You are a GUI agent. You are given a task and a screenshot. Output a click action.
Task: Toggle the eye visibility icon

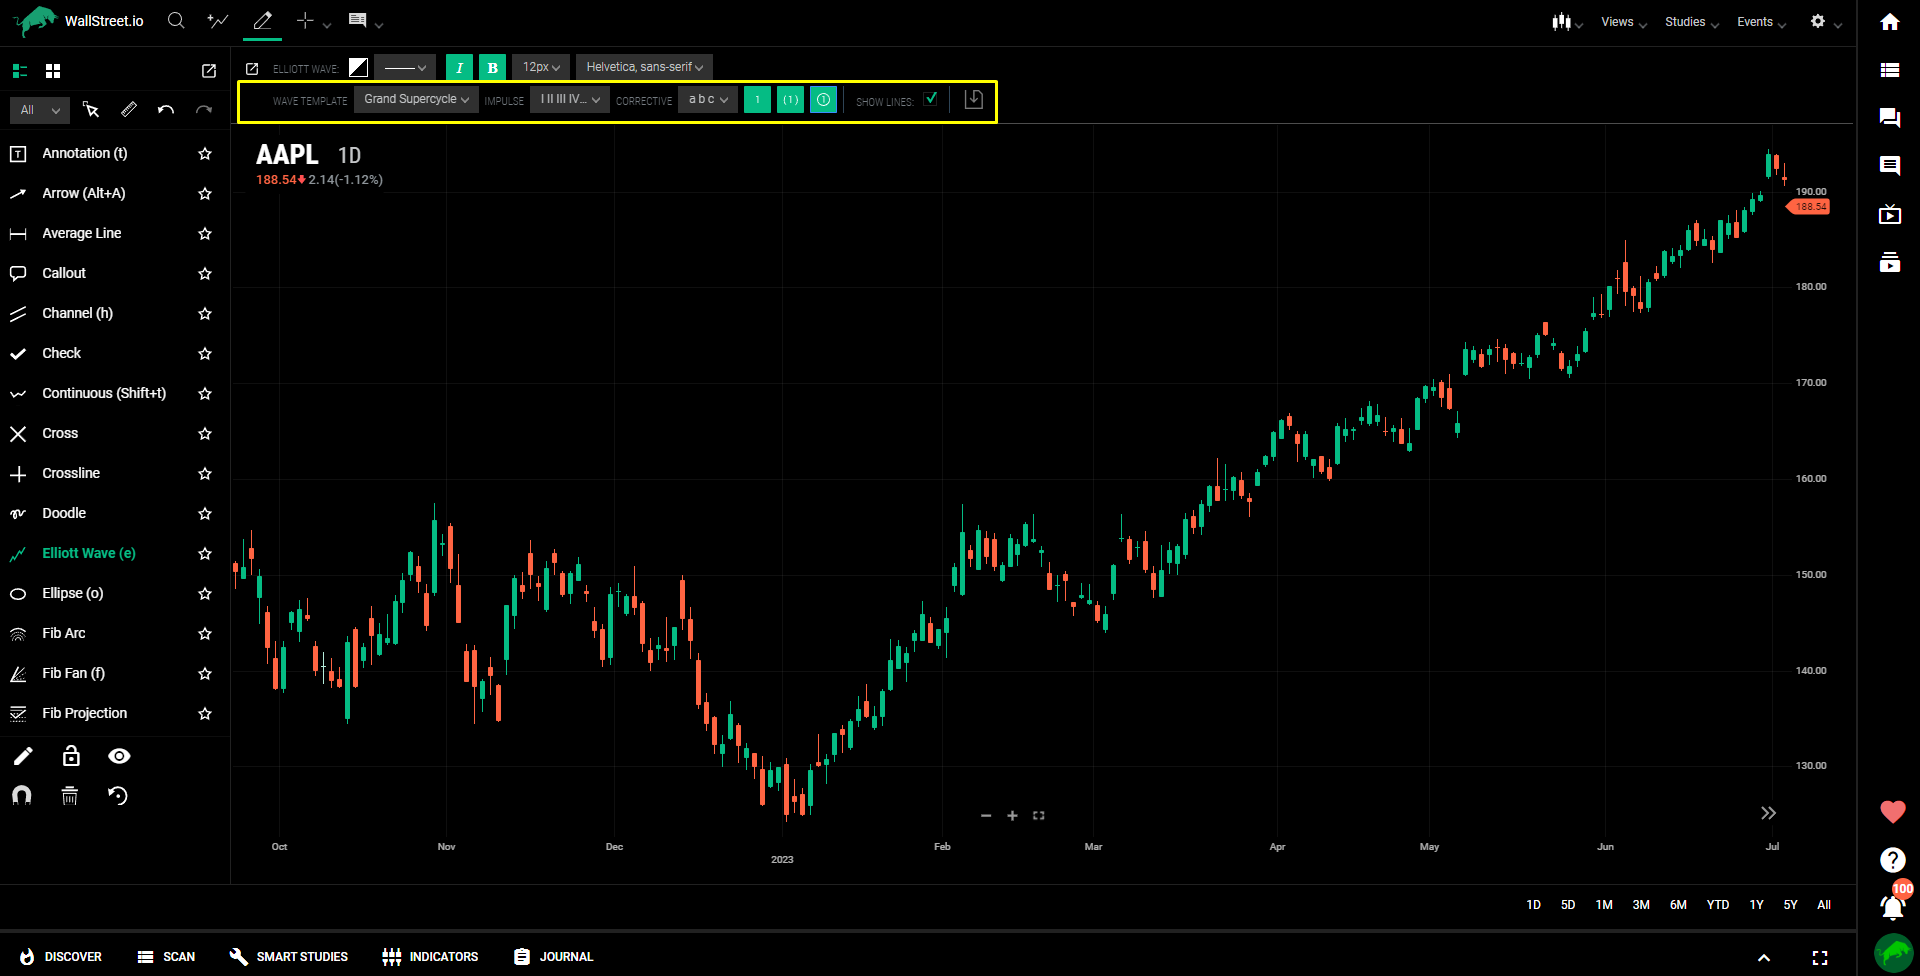pos(119,756)
